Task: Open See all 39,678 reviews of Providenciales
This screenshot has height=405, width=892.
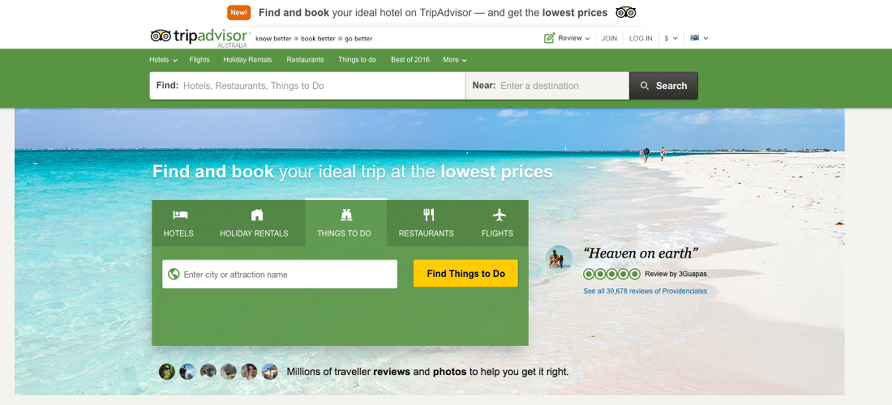Action: (x=645, y=291)
